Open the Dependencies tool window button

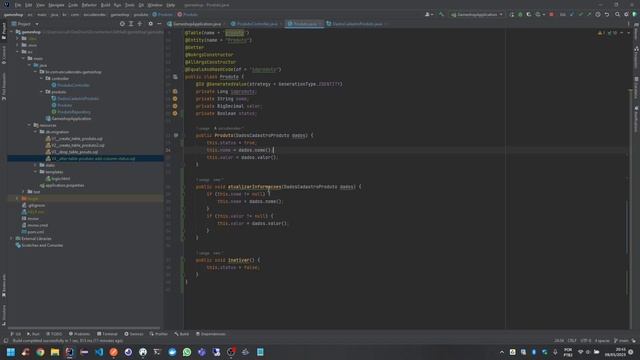pos(211,334)
